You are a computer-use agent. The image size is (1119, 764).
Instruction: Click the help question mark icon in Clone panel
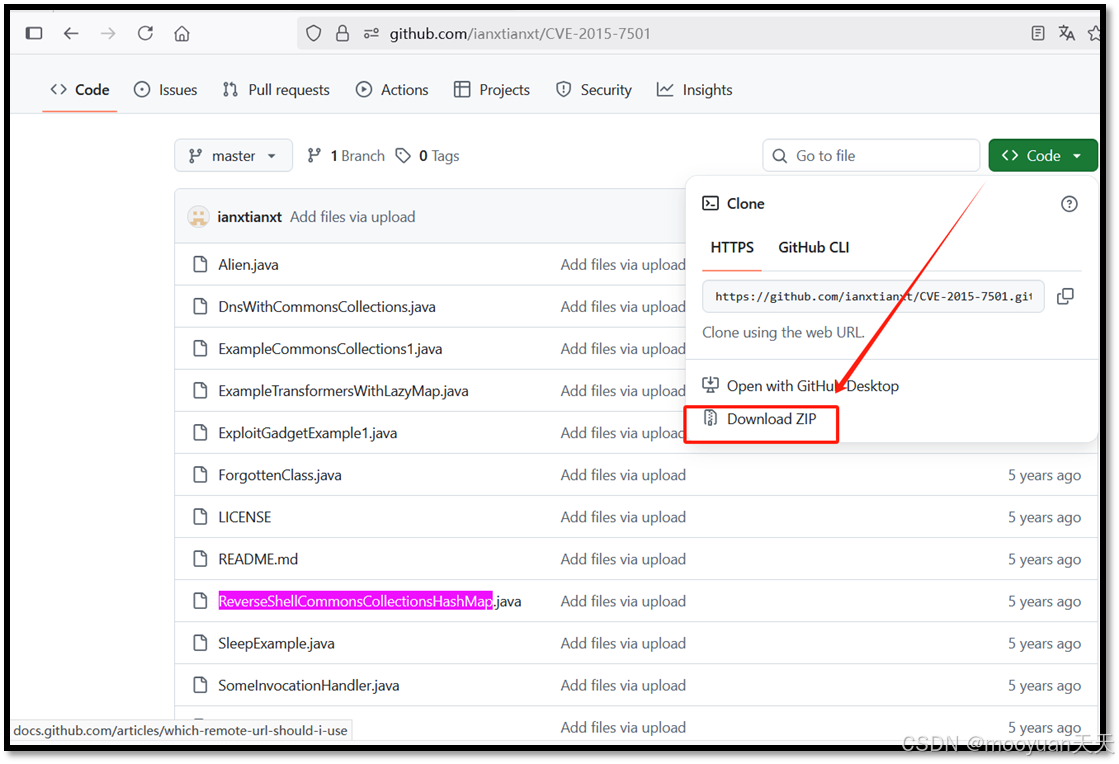click(1069, 204)
